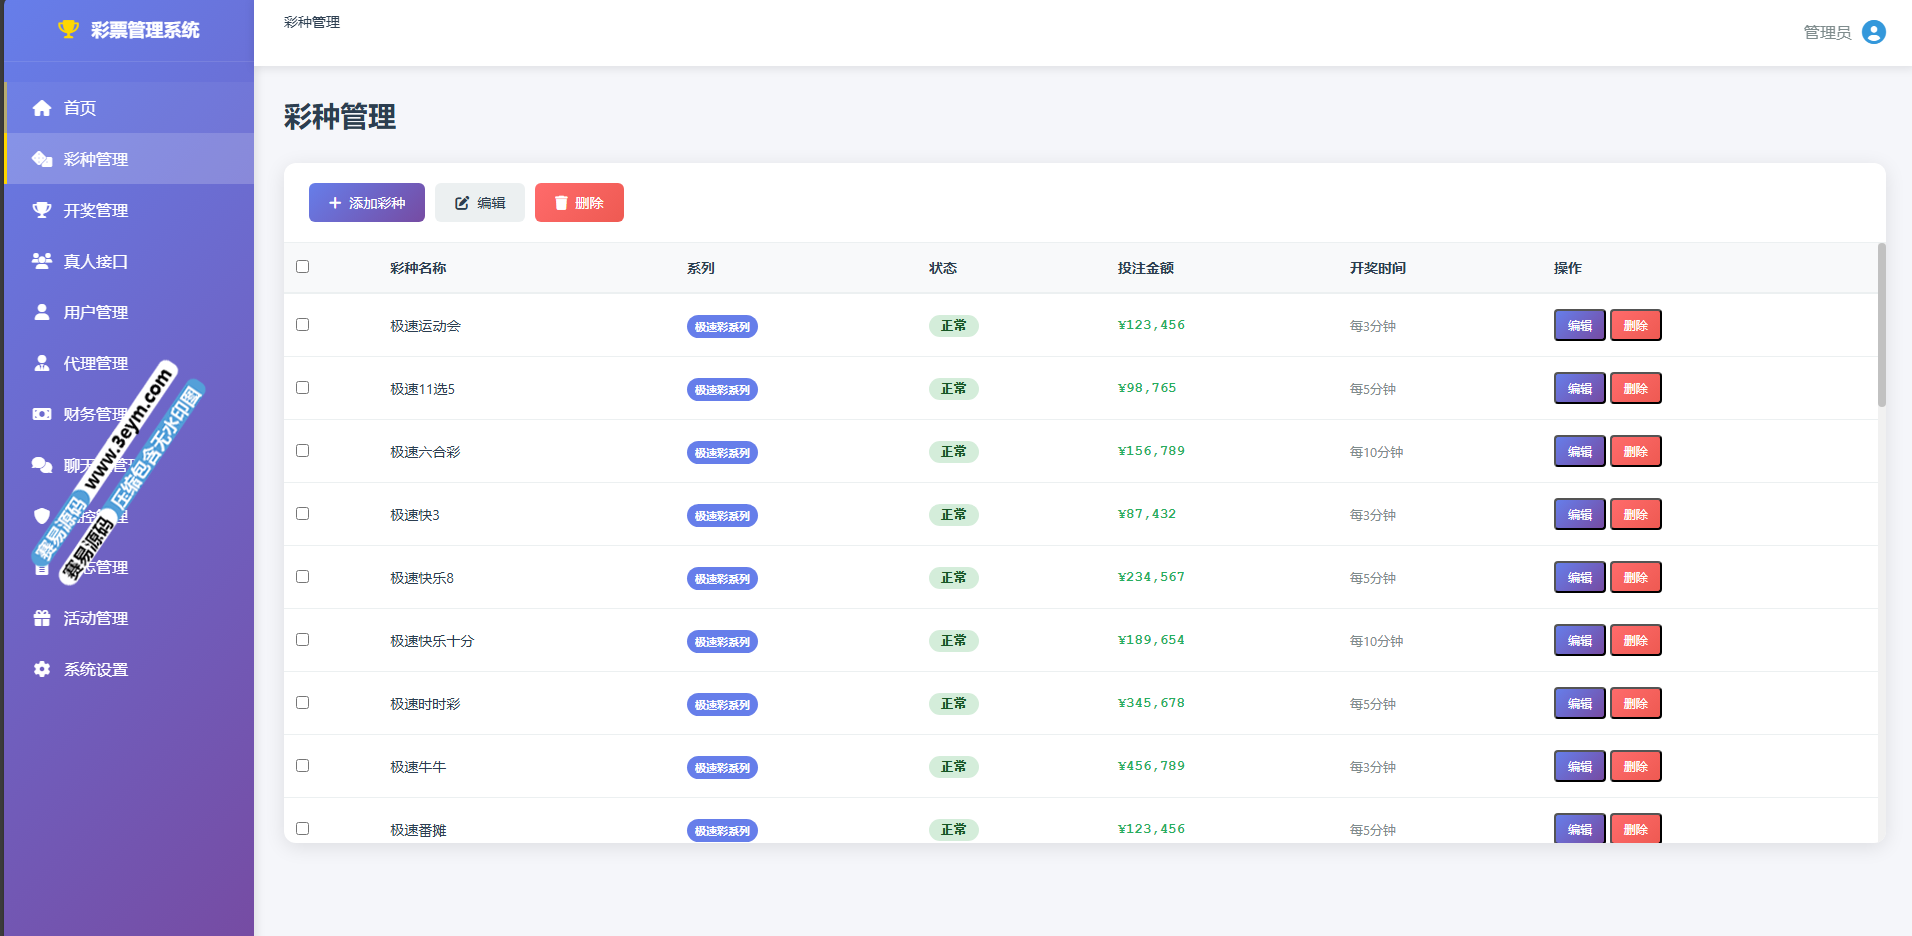Delete the 极速牛牛 row
Image resolution: width=1912 pixels, height=936 pixels.
coord(1635,767)
